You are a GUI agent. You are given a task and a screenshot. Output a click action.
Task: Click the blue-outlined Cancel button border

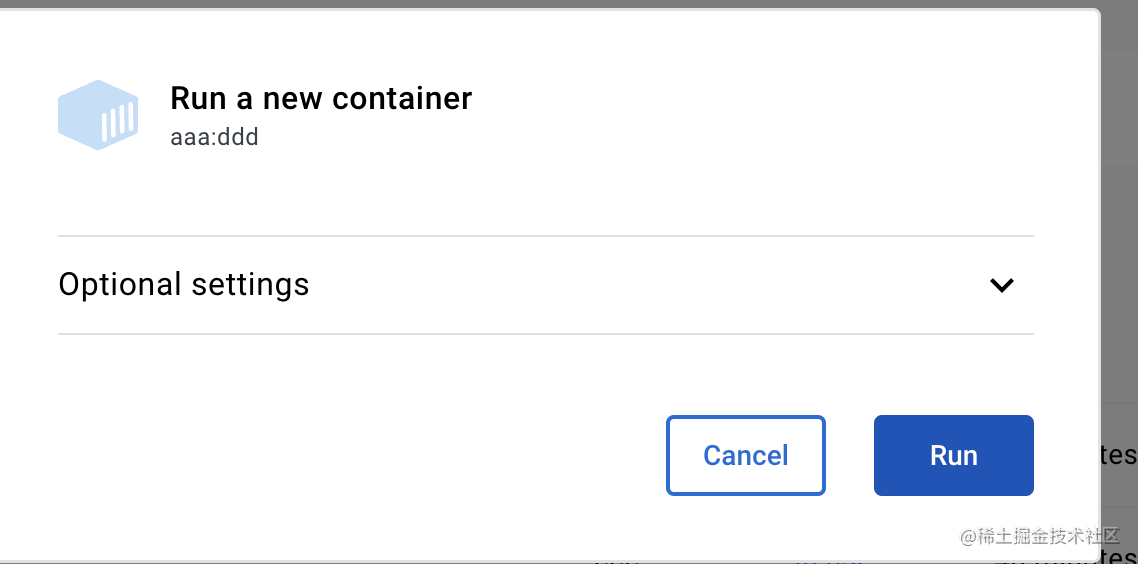tap(668, 456)
